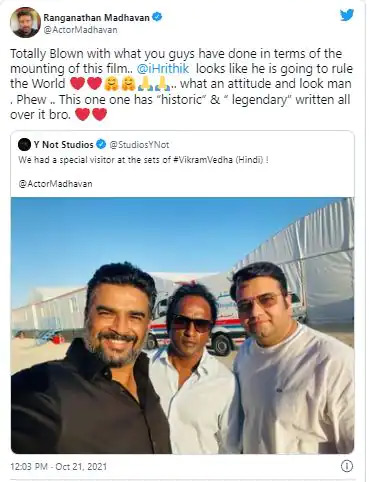Click the quoted tweet text about special visitor
This screenshot has height=482, width=369.
tap(143, 160)
